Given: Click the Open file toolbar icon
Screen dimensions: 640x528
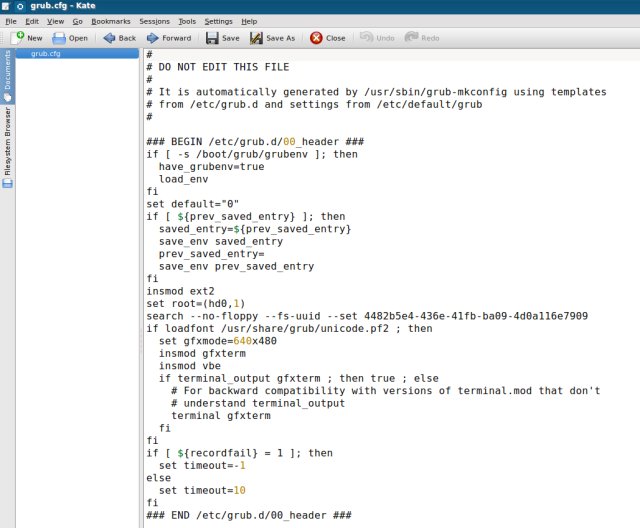Looking at the screenshot, I should (x=59, y=38).
